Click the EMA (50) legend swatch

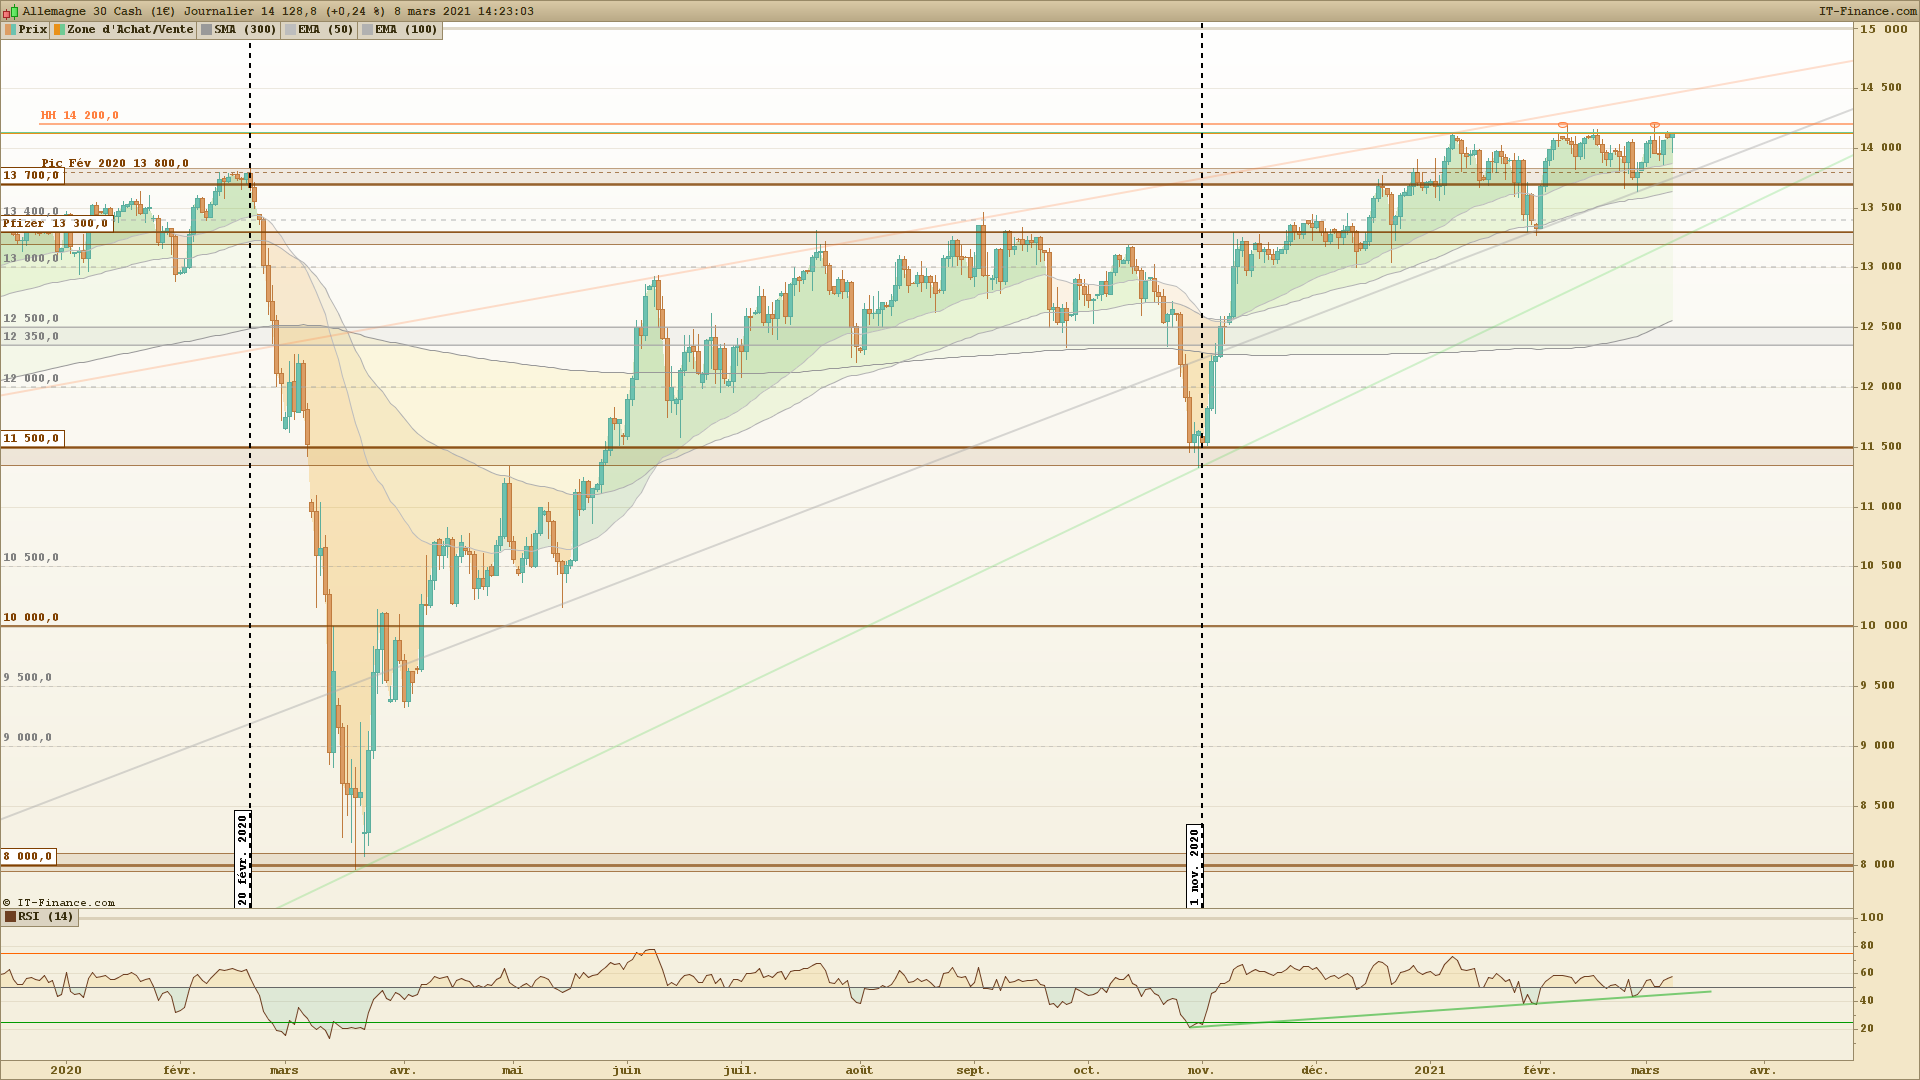(290, 30)
